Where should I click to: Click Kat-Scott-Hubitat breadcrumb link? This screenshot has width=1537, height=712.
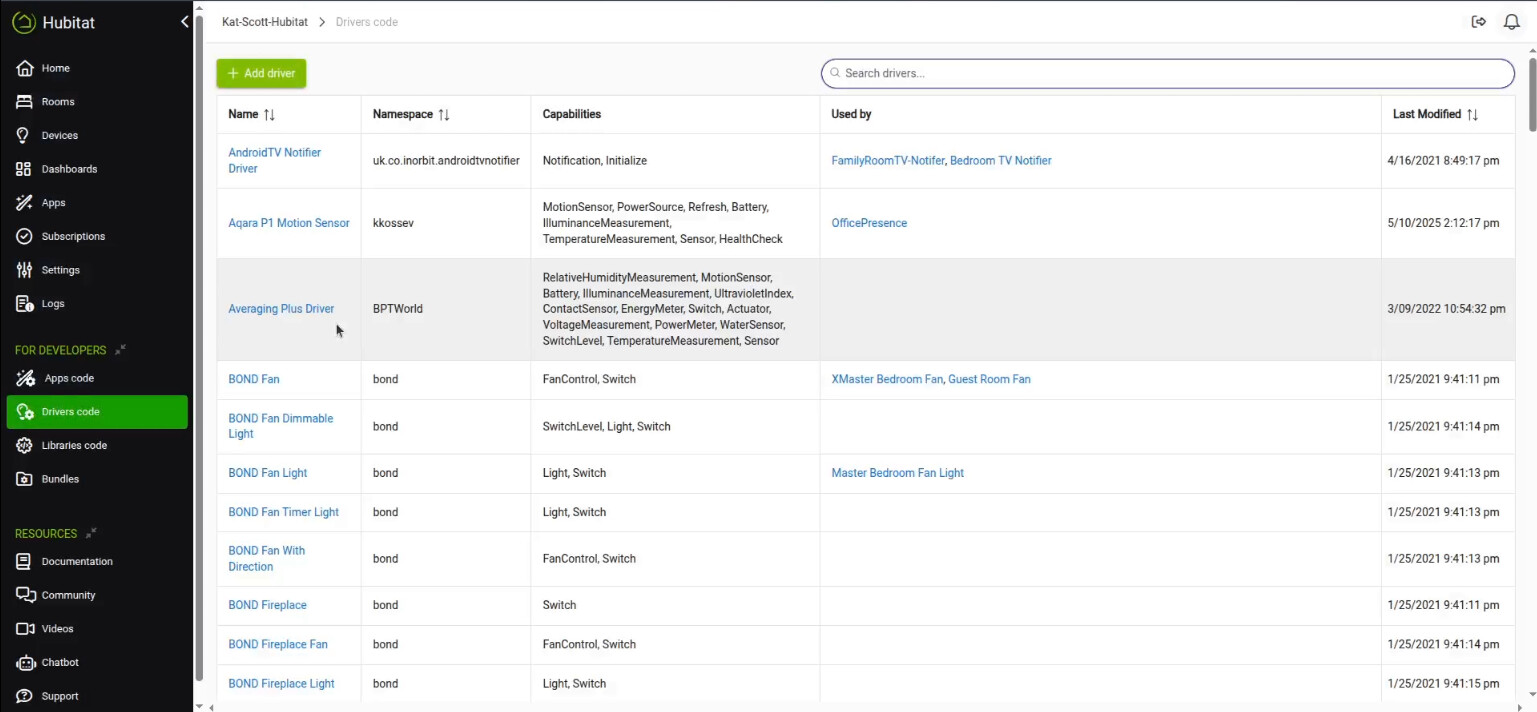[265, 22]
